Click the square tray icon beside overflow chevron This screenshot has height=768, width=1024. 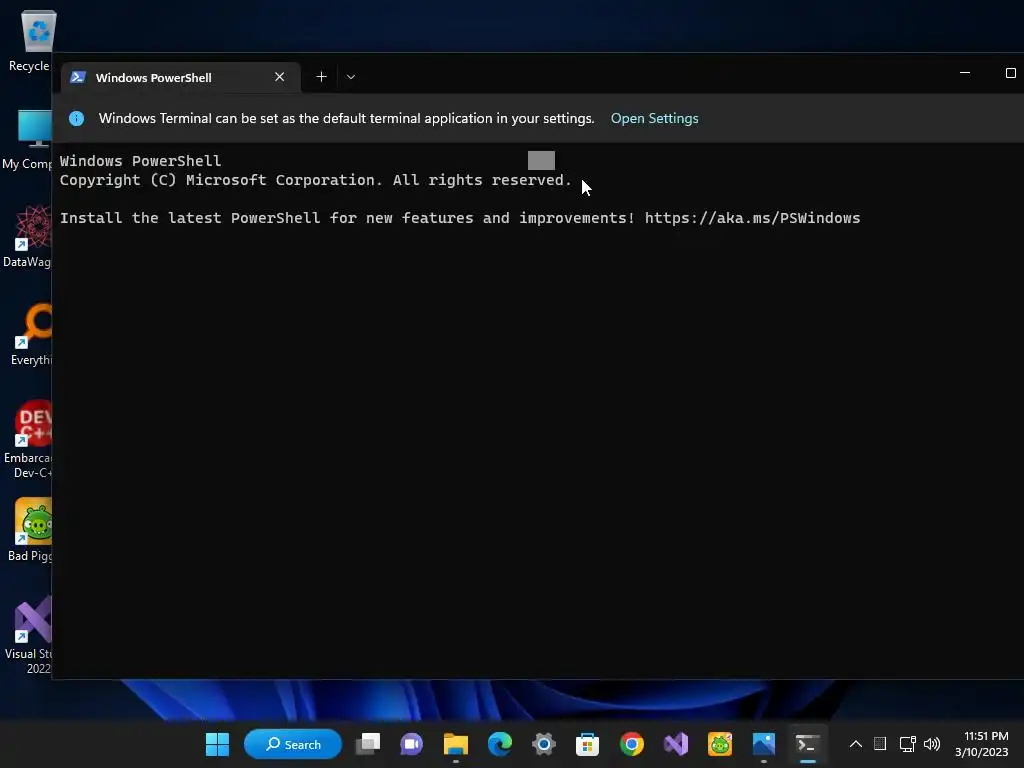[880, 744]
